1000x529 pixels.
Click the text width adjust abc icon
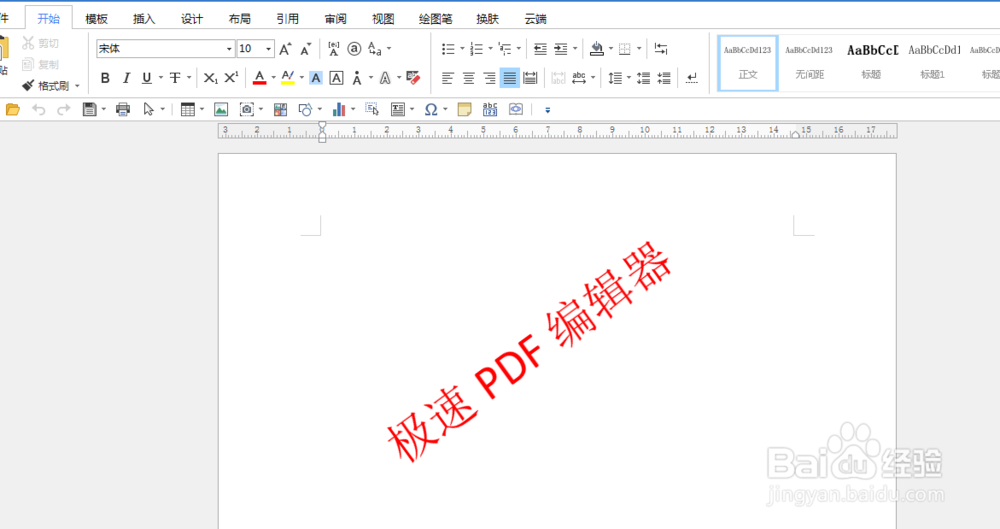tap(579, 78)
